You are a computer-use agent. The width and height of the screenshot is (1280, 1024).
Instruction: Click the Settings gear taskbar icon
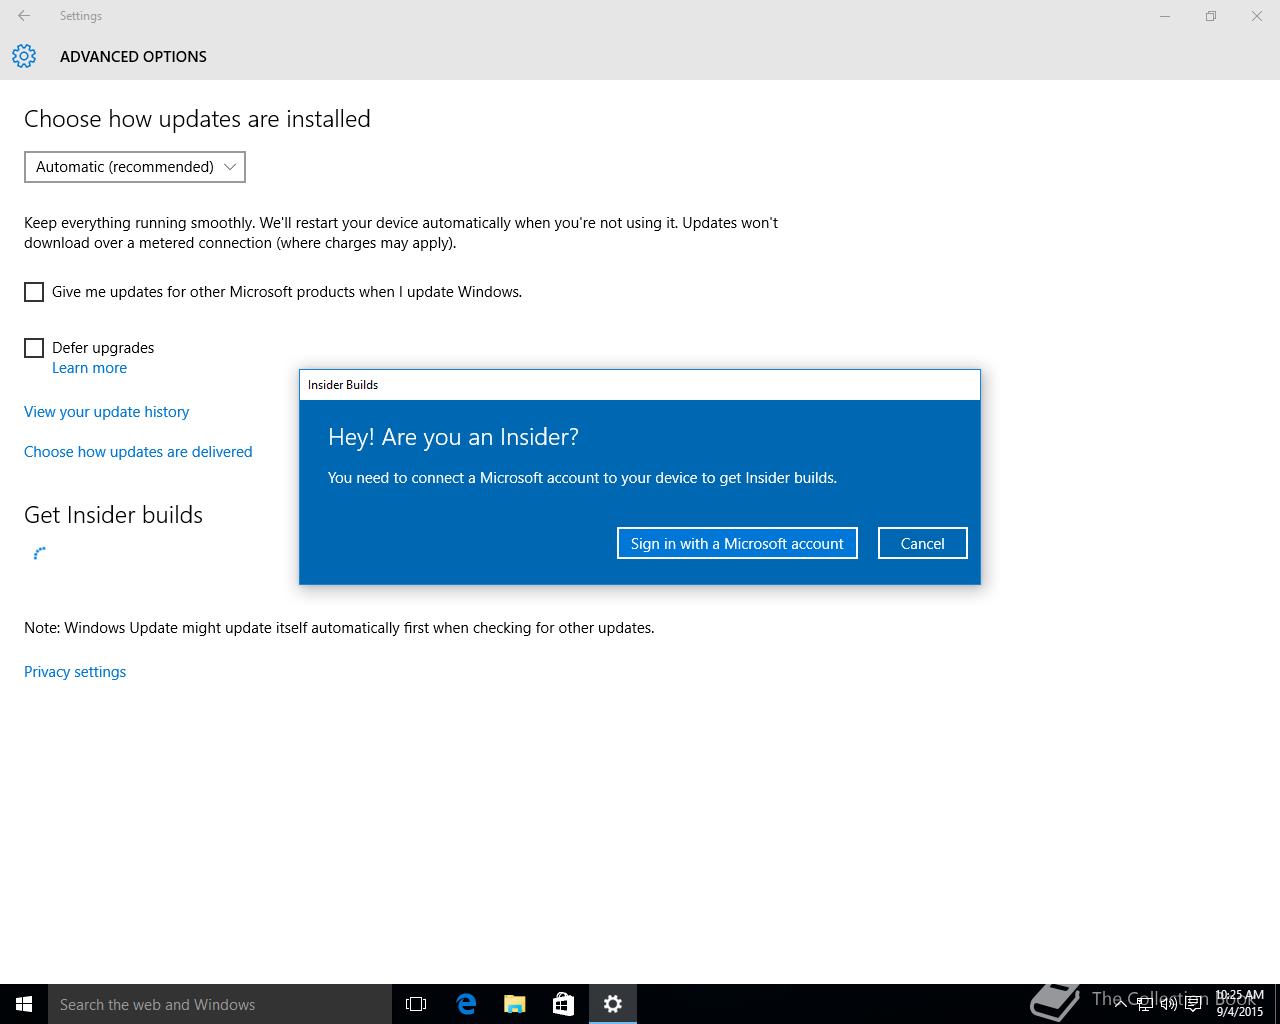613,1004
